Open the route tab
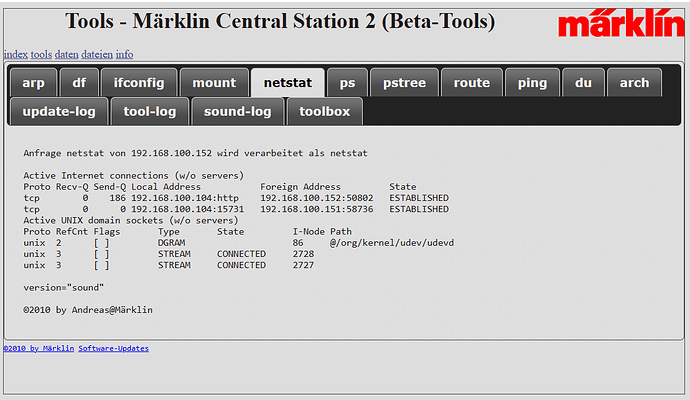690x400 pixels. [x=471, y=83]
